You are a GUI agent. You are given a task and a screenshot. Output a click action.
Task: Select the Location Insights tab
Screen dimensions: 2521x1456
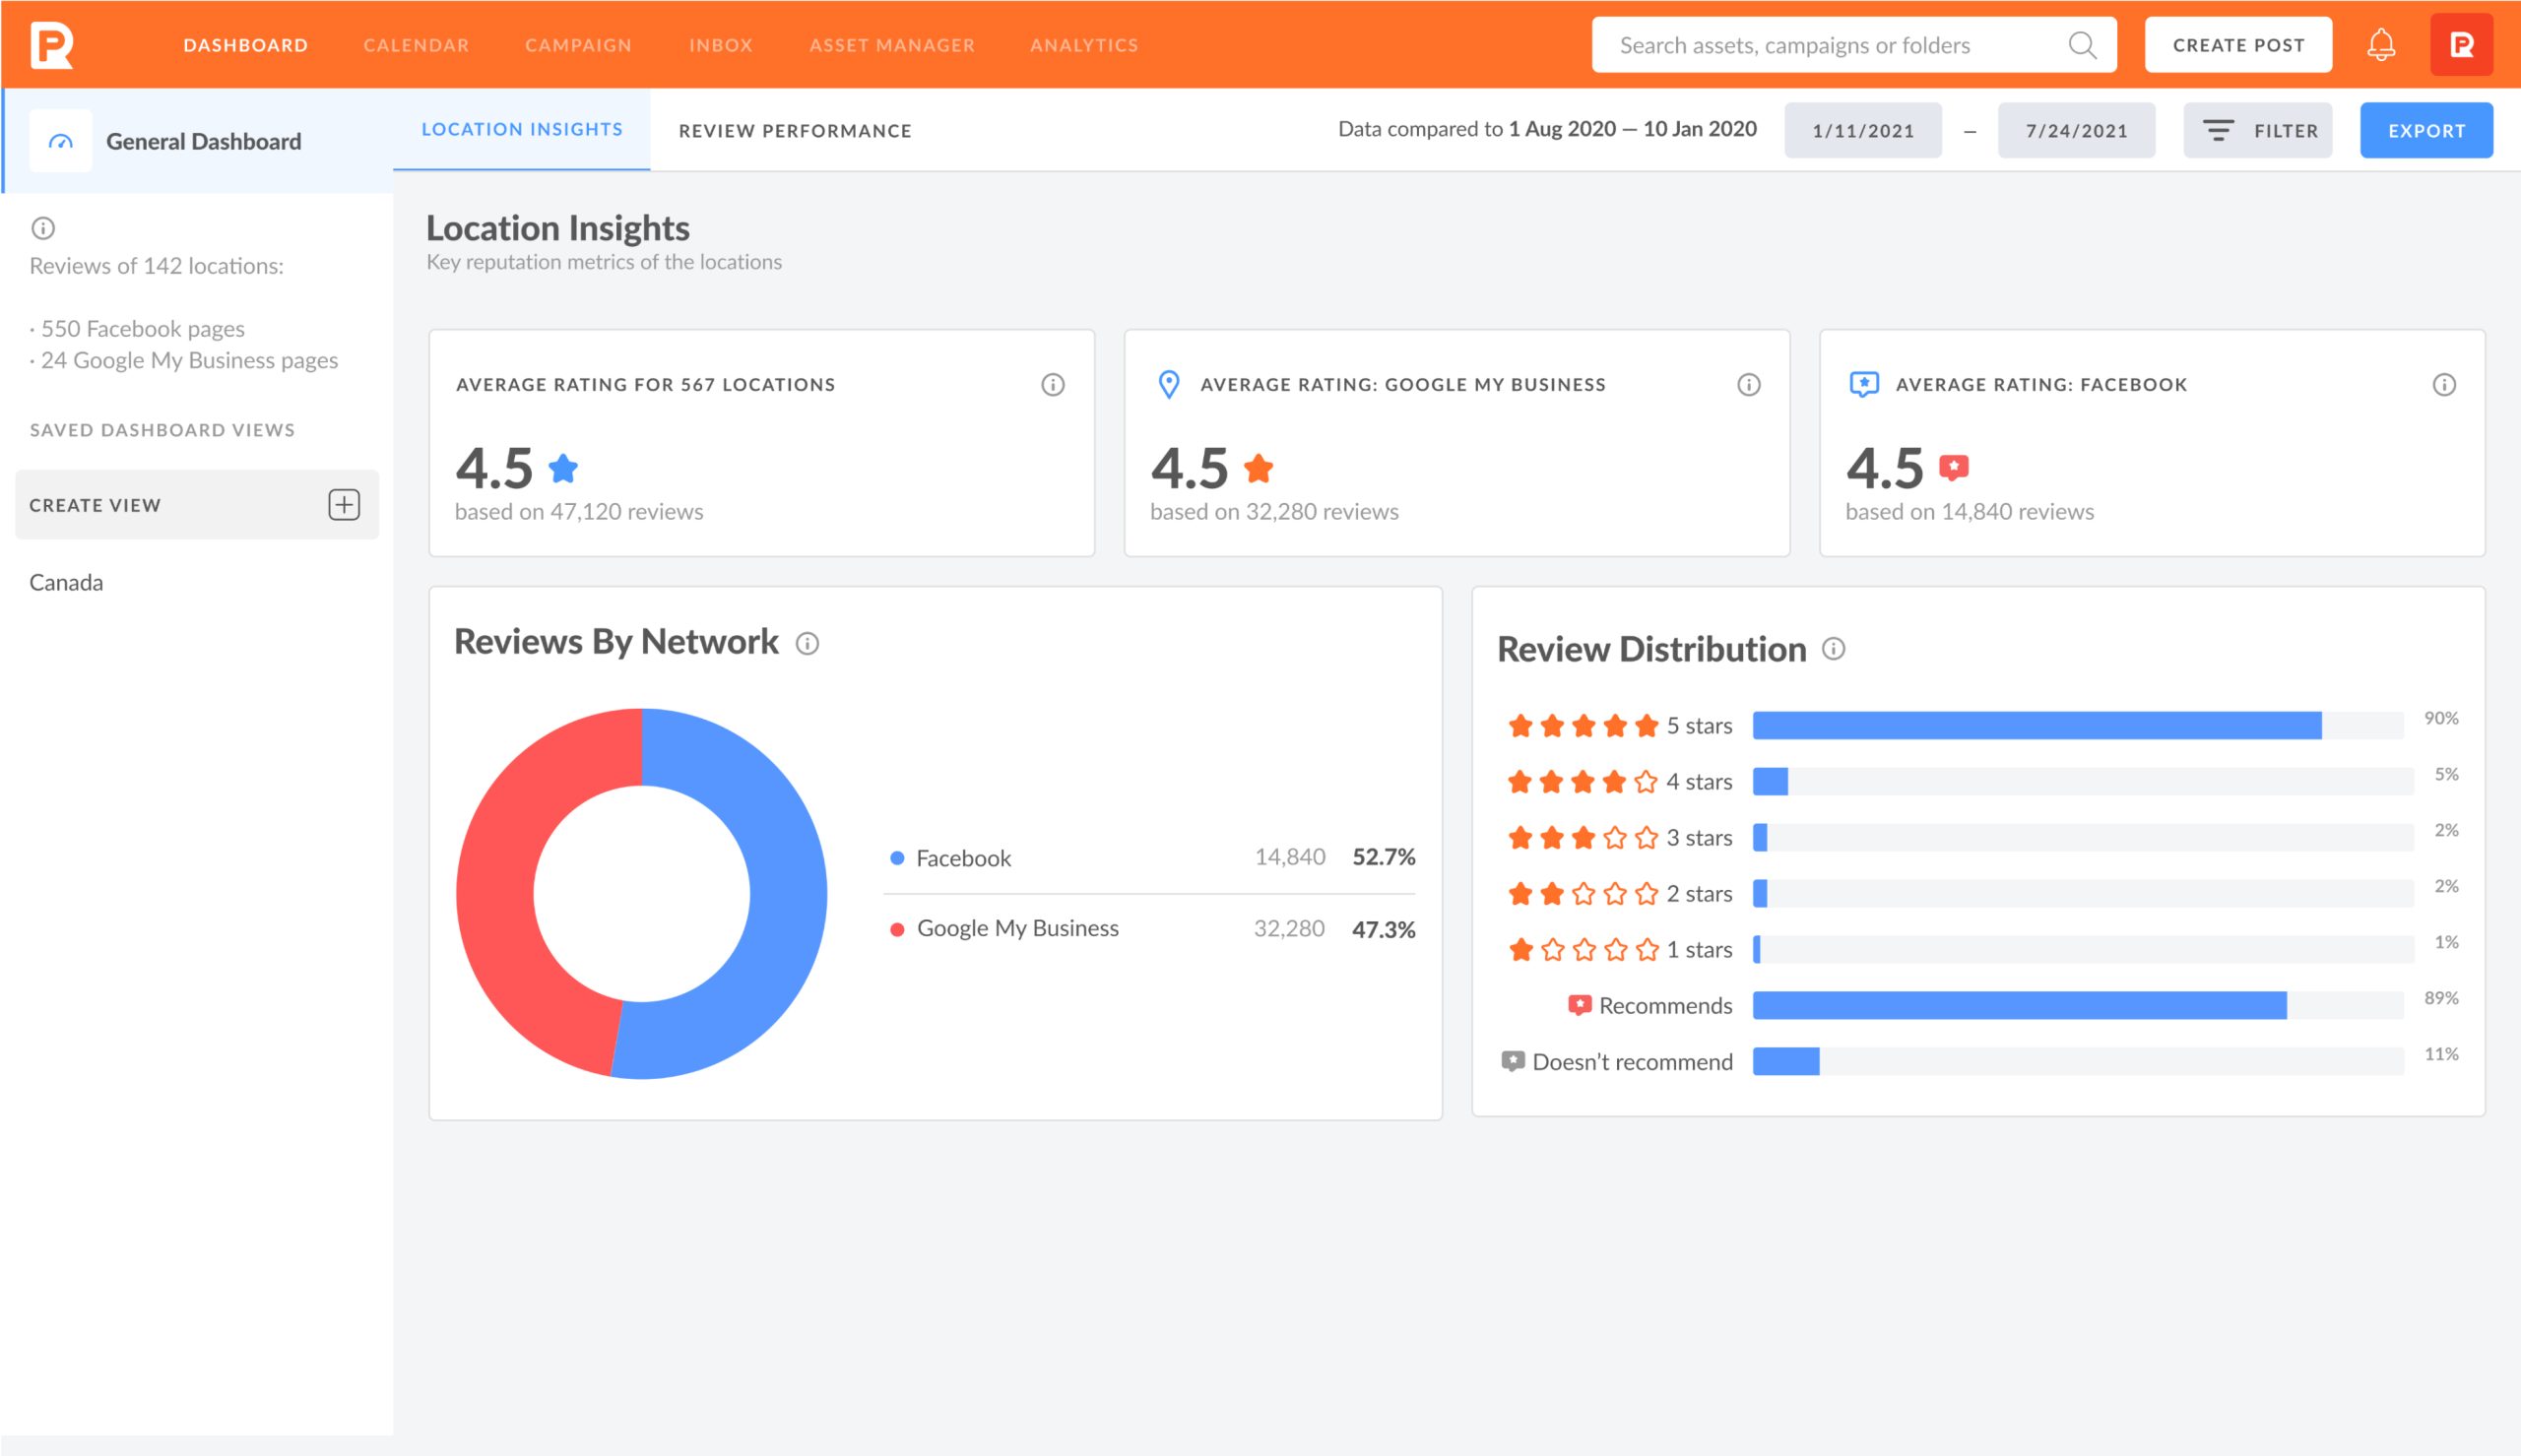click(x=522, y=130)
